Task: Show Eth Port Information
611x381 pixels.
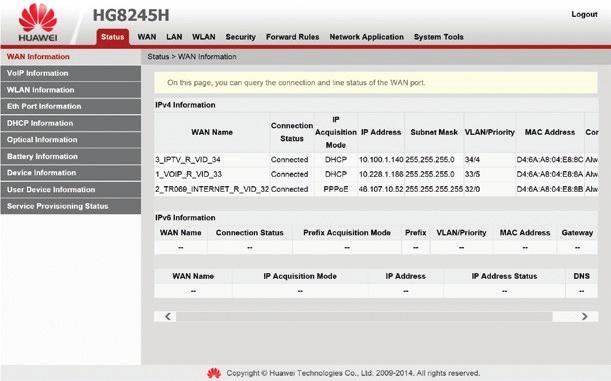Action: pyautogui.click(x=71, y=106)
